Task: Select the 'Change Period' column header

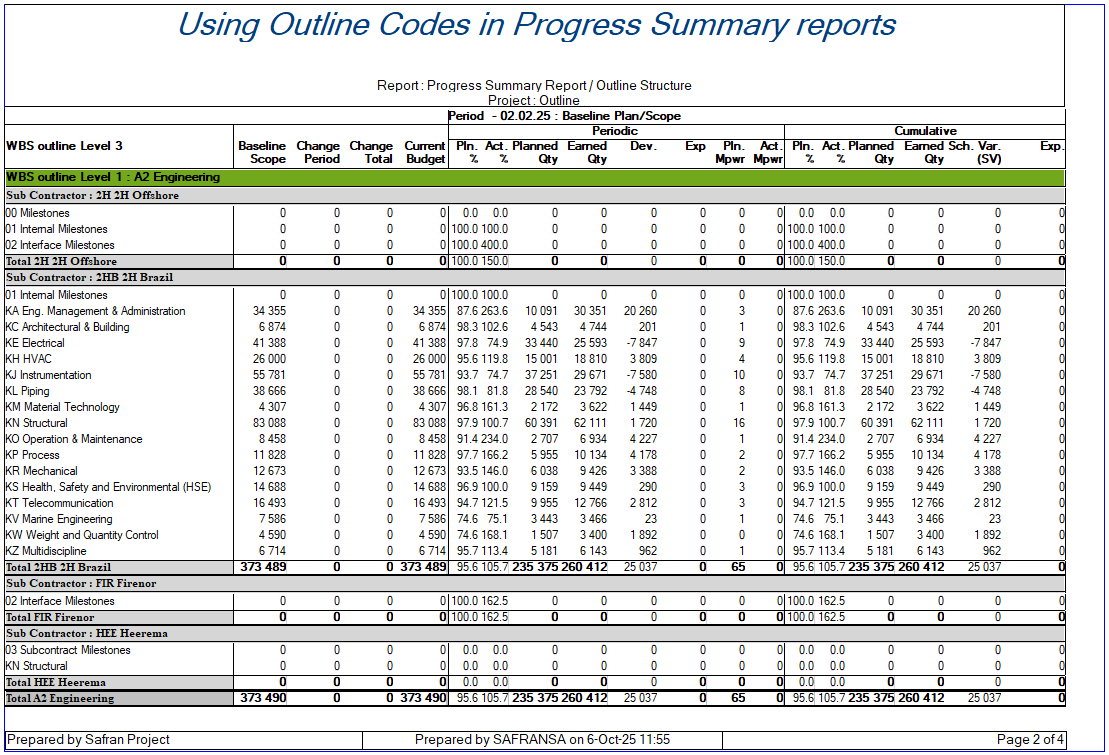Action: tap(318, 152)
